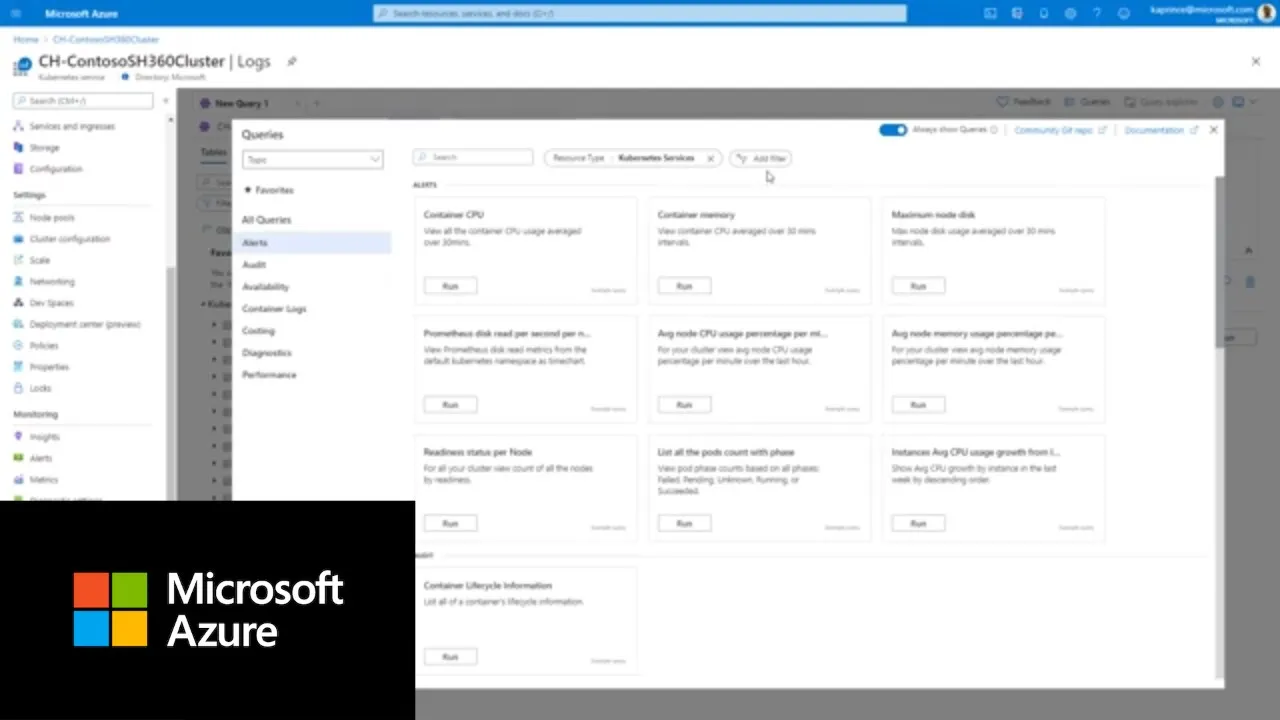Viewport: 1280px width, 720px height.
Task: Click Queries in the Logs toolbar
Action: click(1087, 102)
